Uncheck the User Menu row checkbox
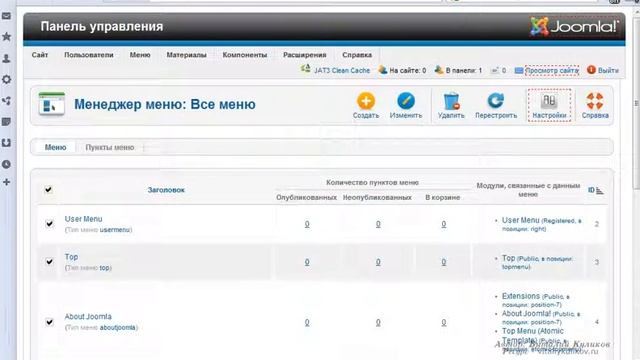The width and height of the screenshot is (640, 360). coord(49,224)
